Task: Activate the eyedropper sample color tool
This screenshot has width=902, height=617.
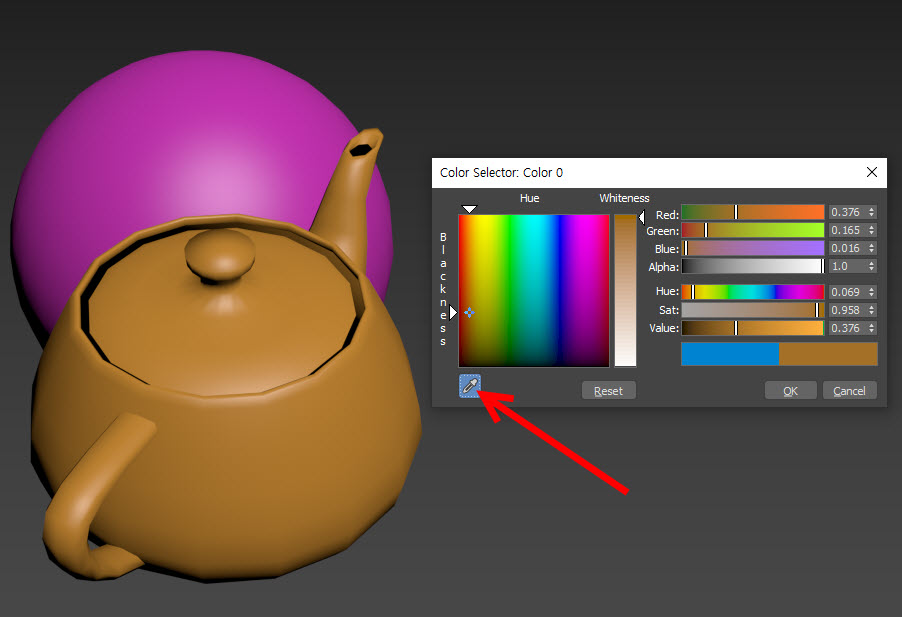Action: (470, 386)
